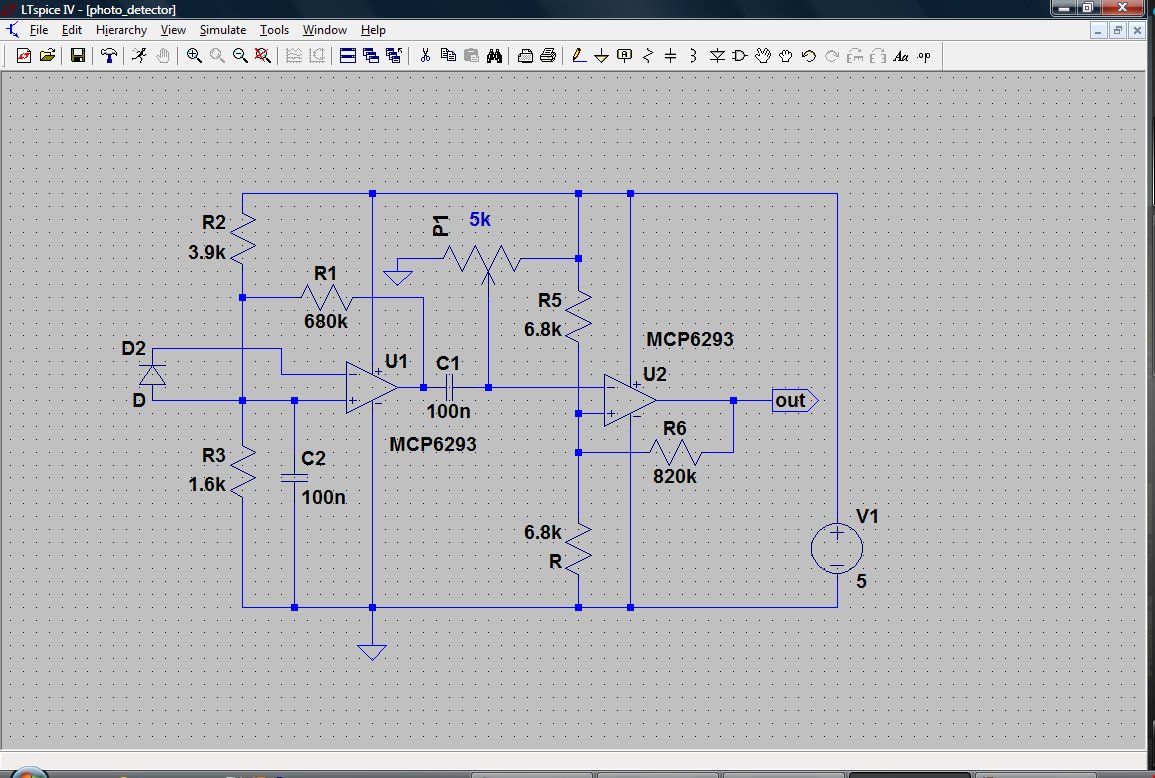Run the simulation (running man icon)
Screen dimensions: 1155x778
click(x=139, y=55)
